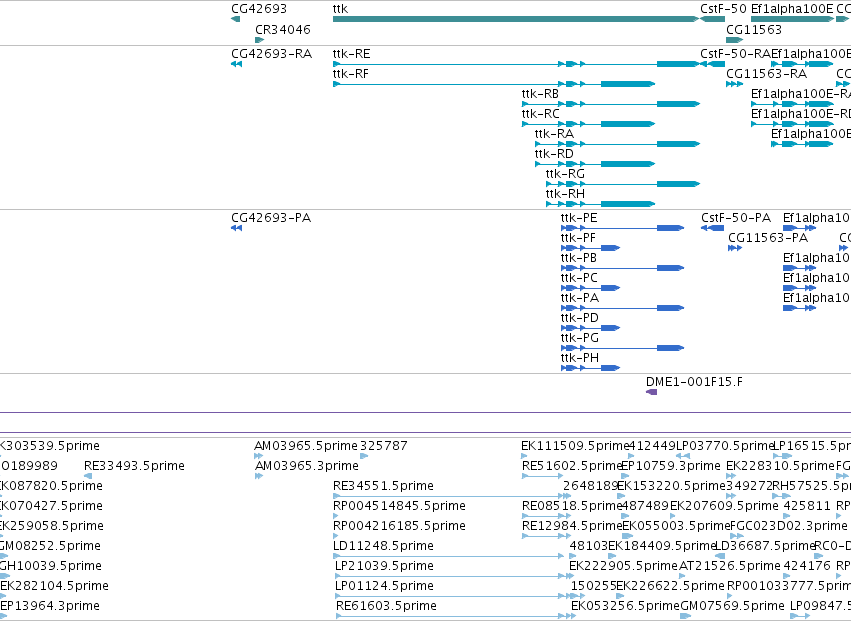Select the RE12984.5prime EST label
Viewport: 851px width, 621px height.
coord(572,526)
